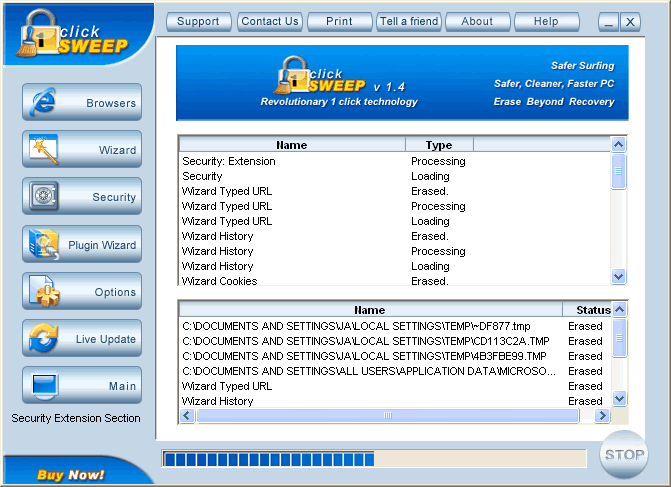Viewport: 671px width, 487px height.
Task: Stop the sweep with the STOP button
Action: (x=624, y=454)
